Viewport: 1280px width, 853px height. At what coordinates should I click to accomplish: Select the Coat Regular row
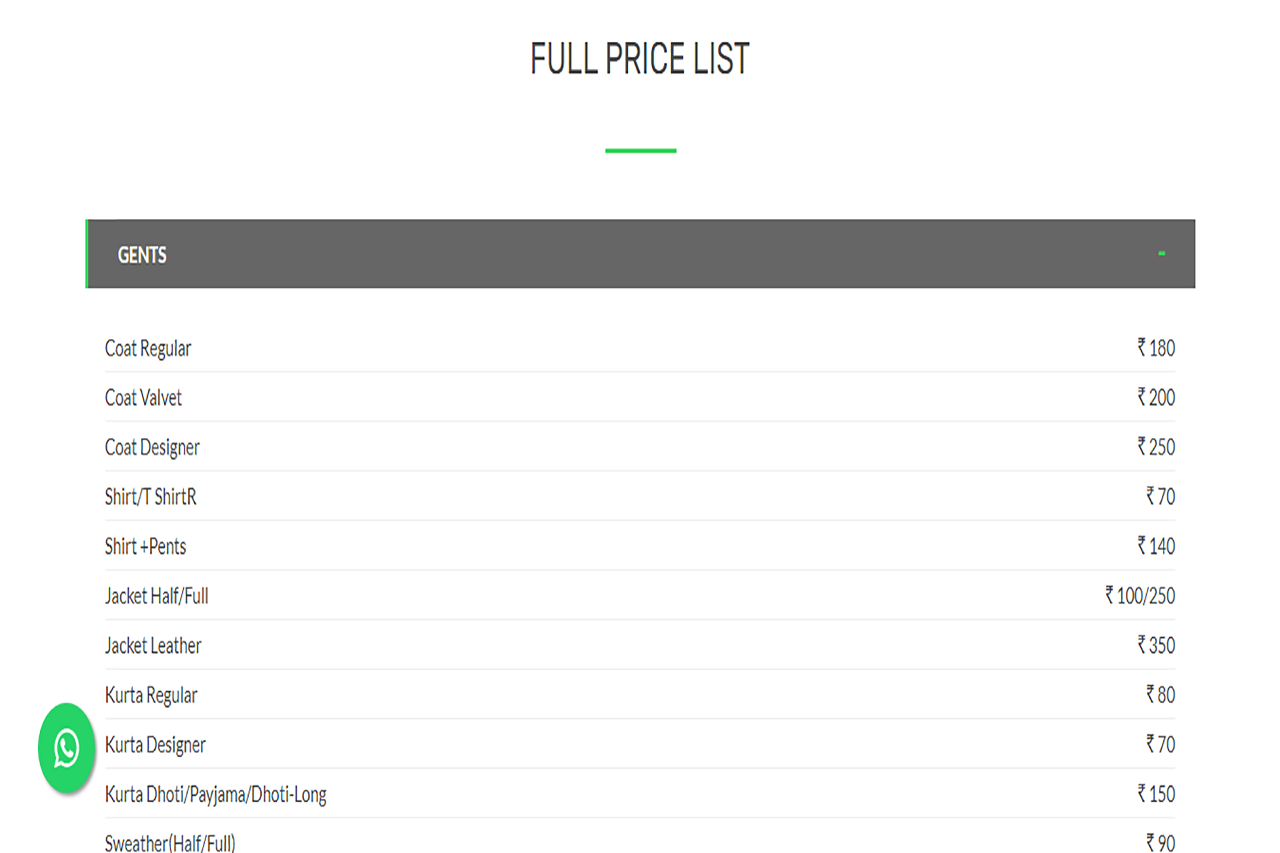[640, 348]
